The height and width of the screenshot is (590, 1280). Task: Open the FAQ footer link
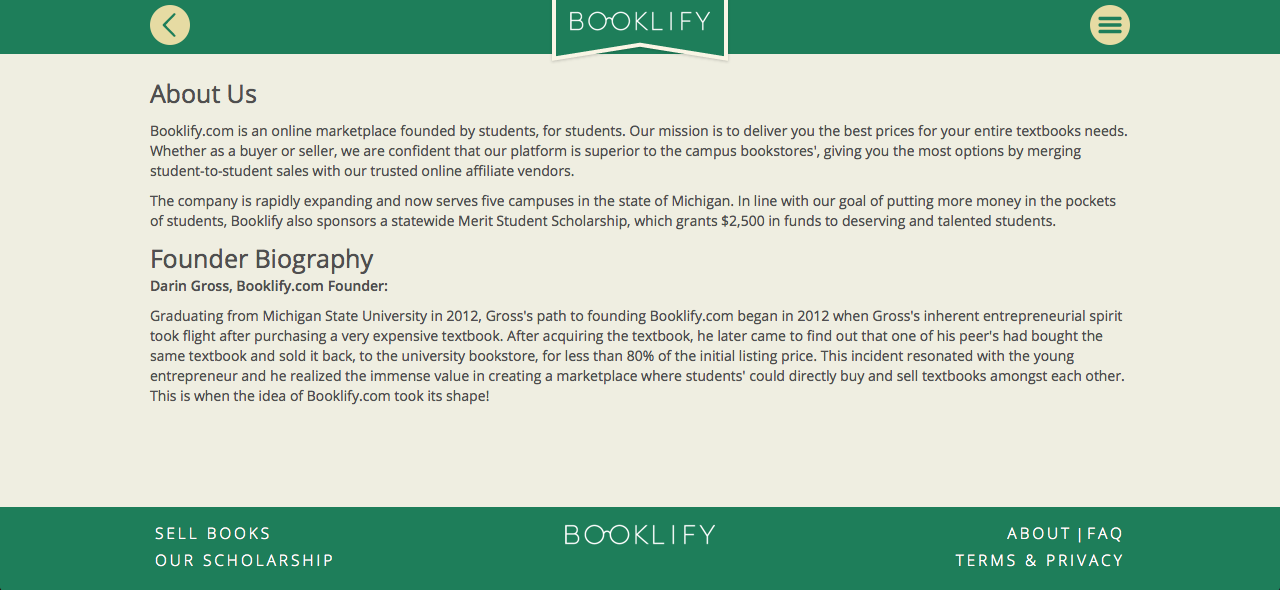click(x=1105, y=534)
